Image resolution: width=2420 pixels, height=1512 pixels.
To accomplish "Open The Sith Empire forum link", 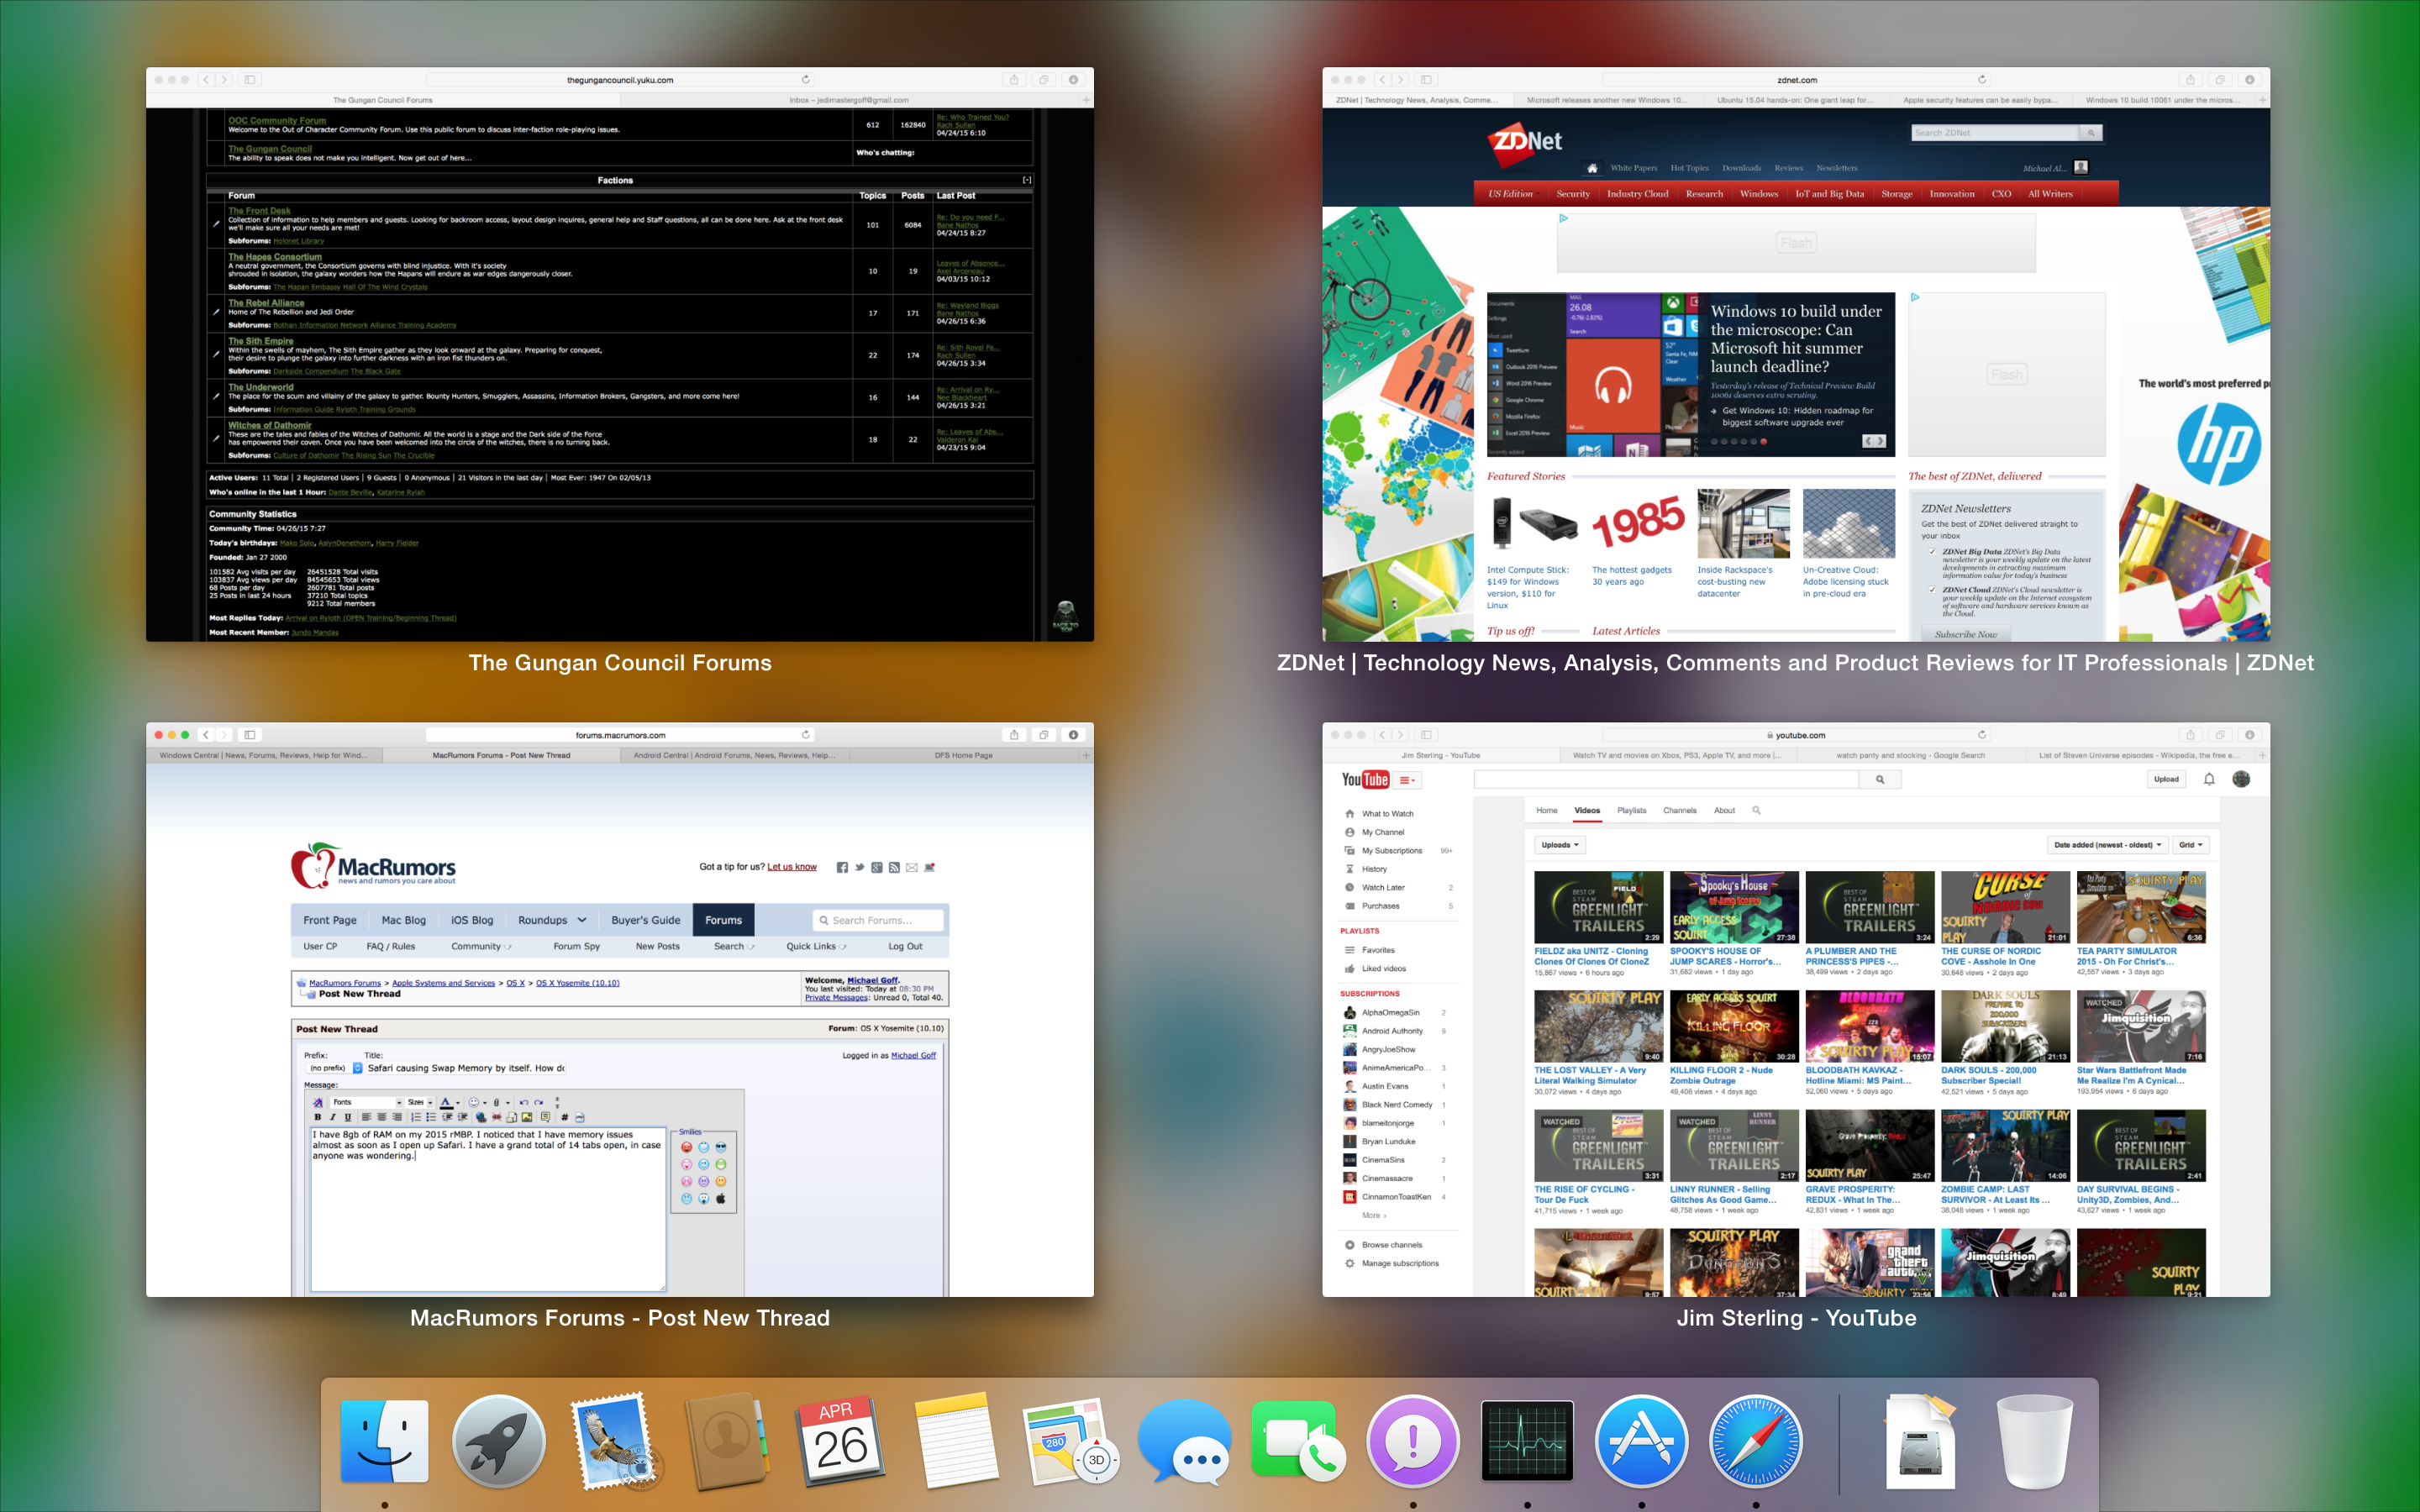I will pyautogui.click(x=260, y=341).
